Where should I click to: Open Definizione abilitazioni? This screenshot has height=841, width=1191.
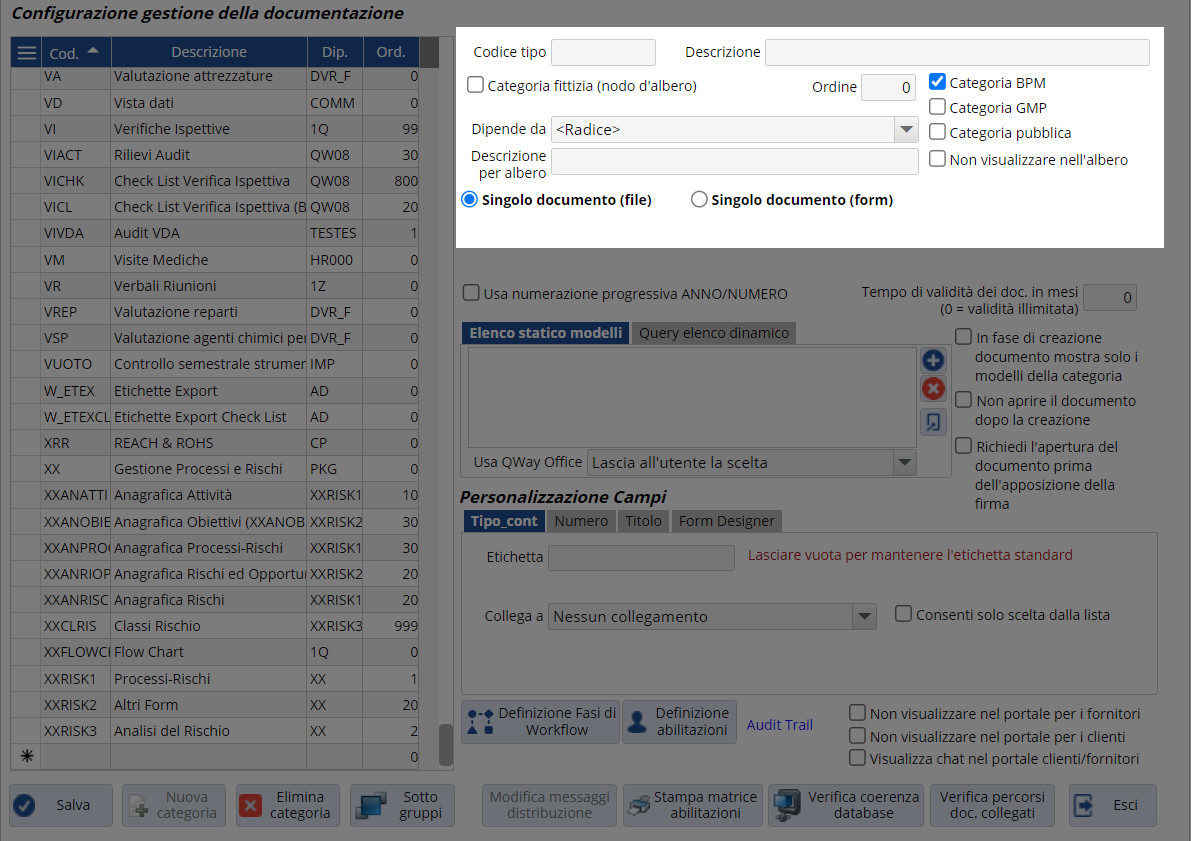[679, 721]
